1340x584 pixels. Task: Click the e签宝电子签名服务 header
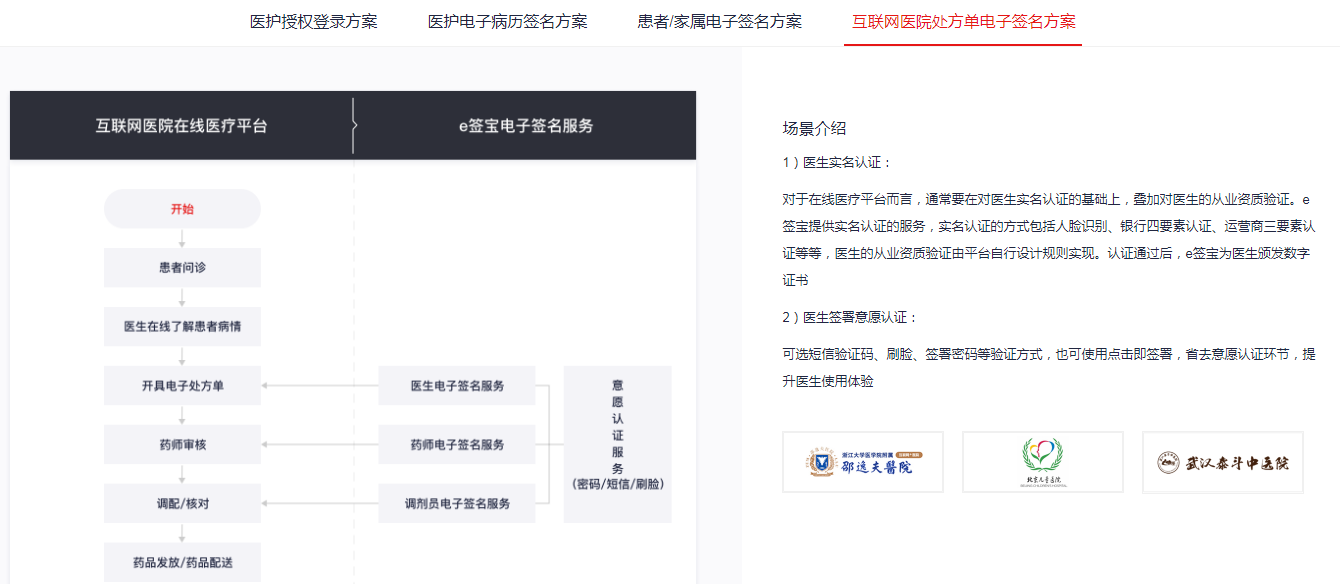[525, 126]
